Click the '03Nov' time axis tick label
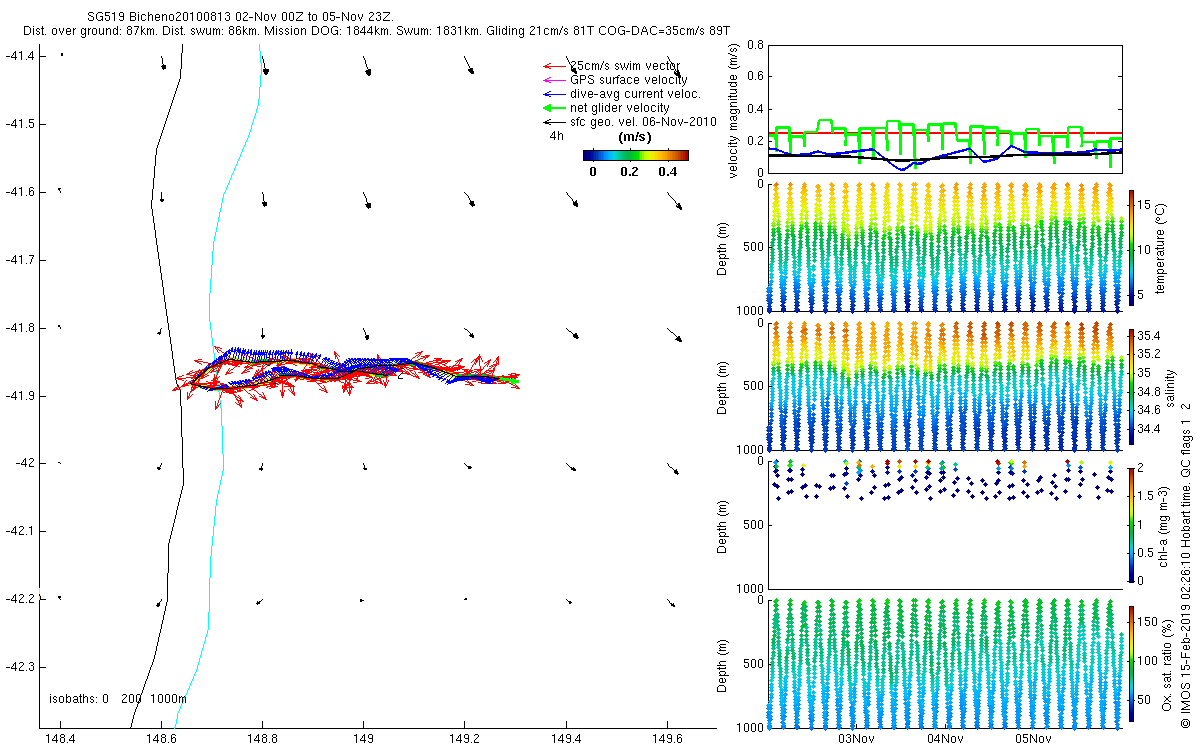1200x750 pixels. tap(857, 739)
